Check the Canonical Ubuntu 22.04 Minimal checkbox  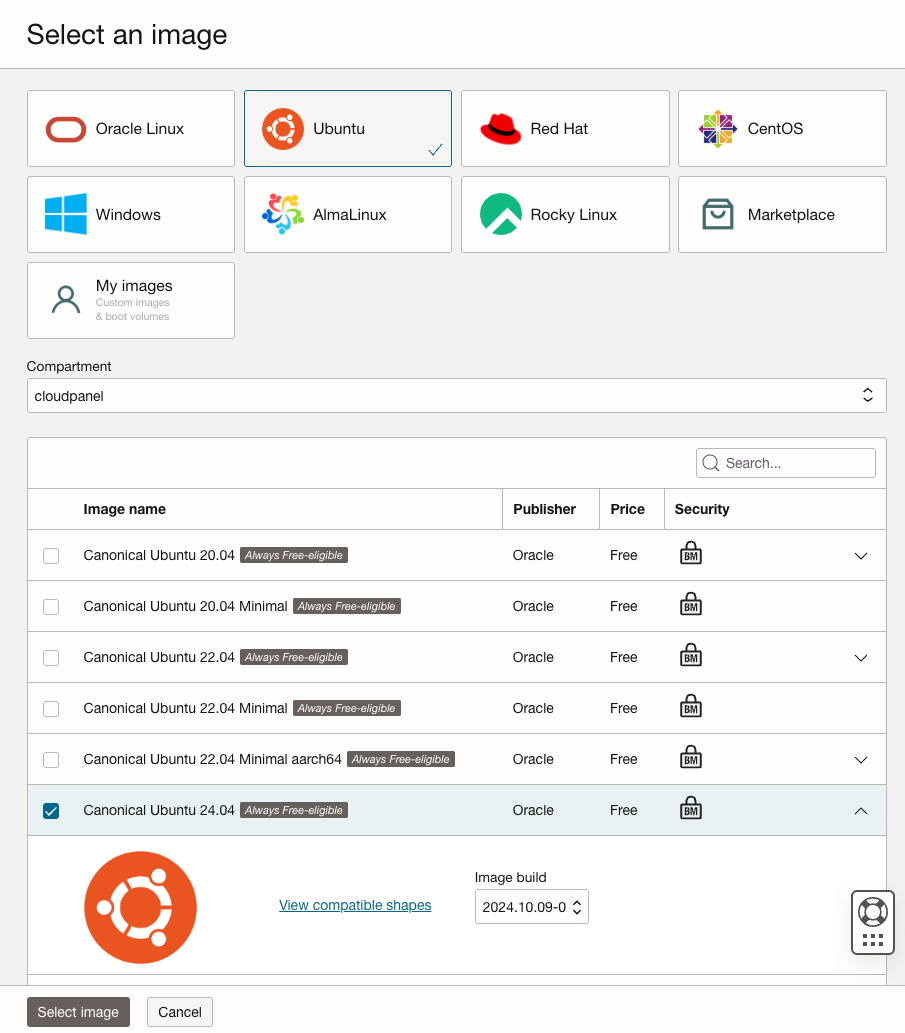(51, 709)
